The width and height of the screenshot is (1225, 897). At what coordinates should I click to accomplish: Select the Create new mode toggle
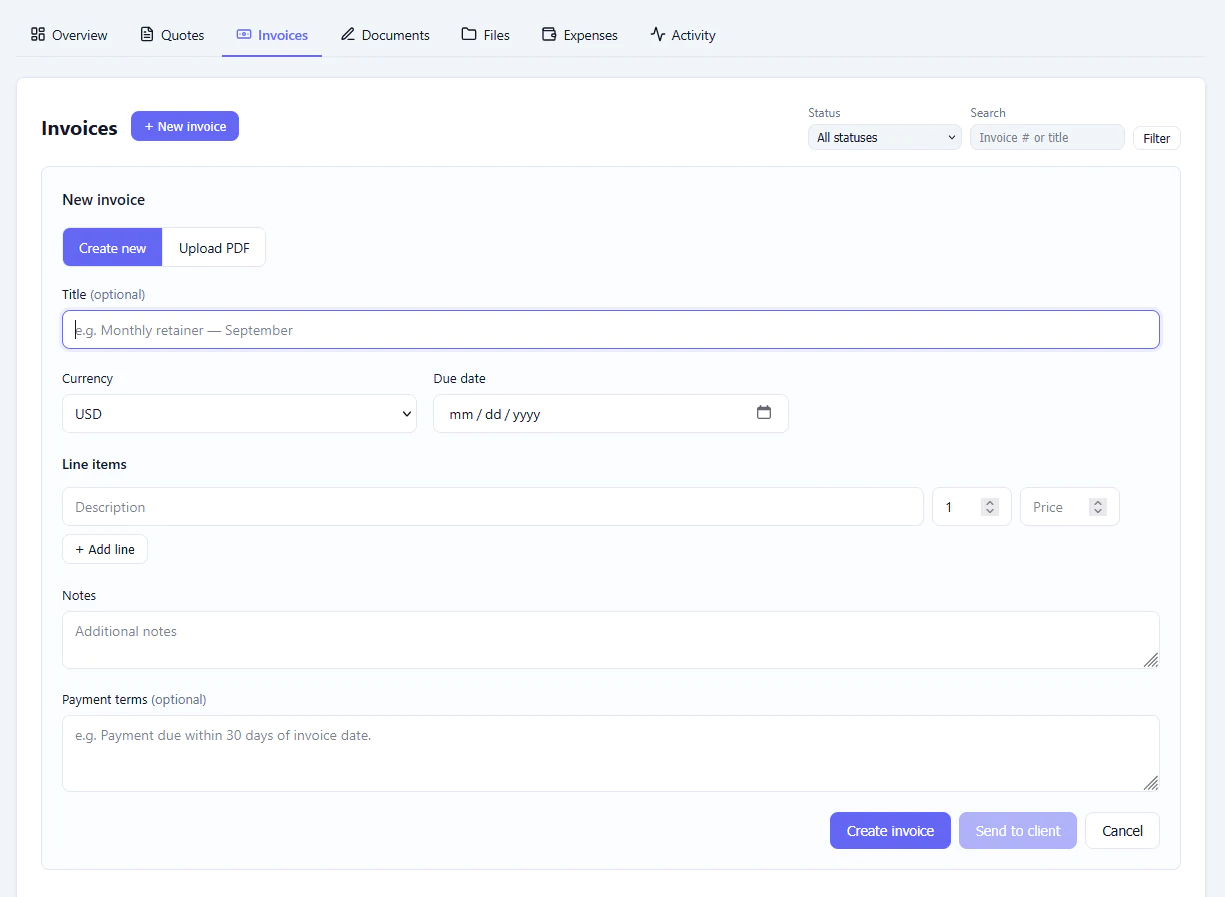[x=112, y=248]
